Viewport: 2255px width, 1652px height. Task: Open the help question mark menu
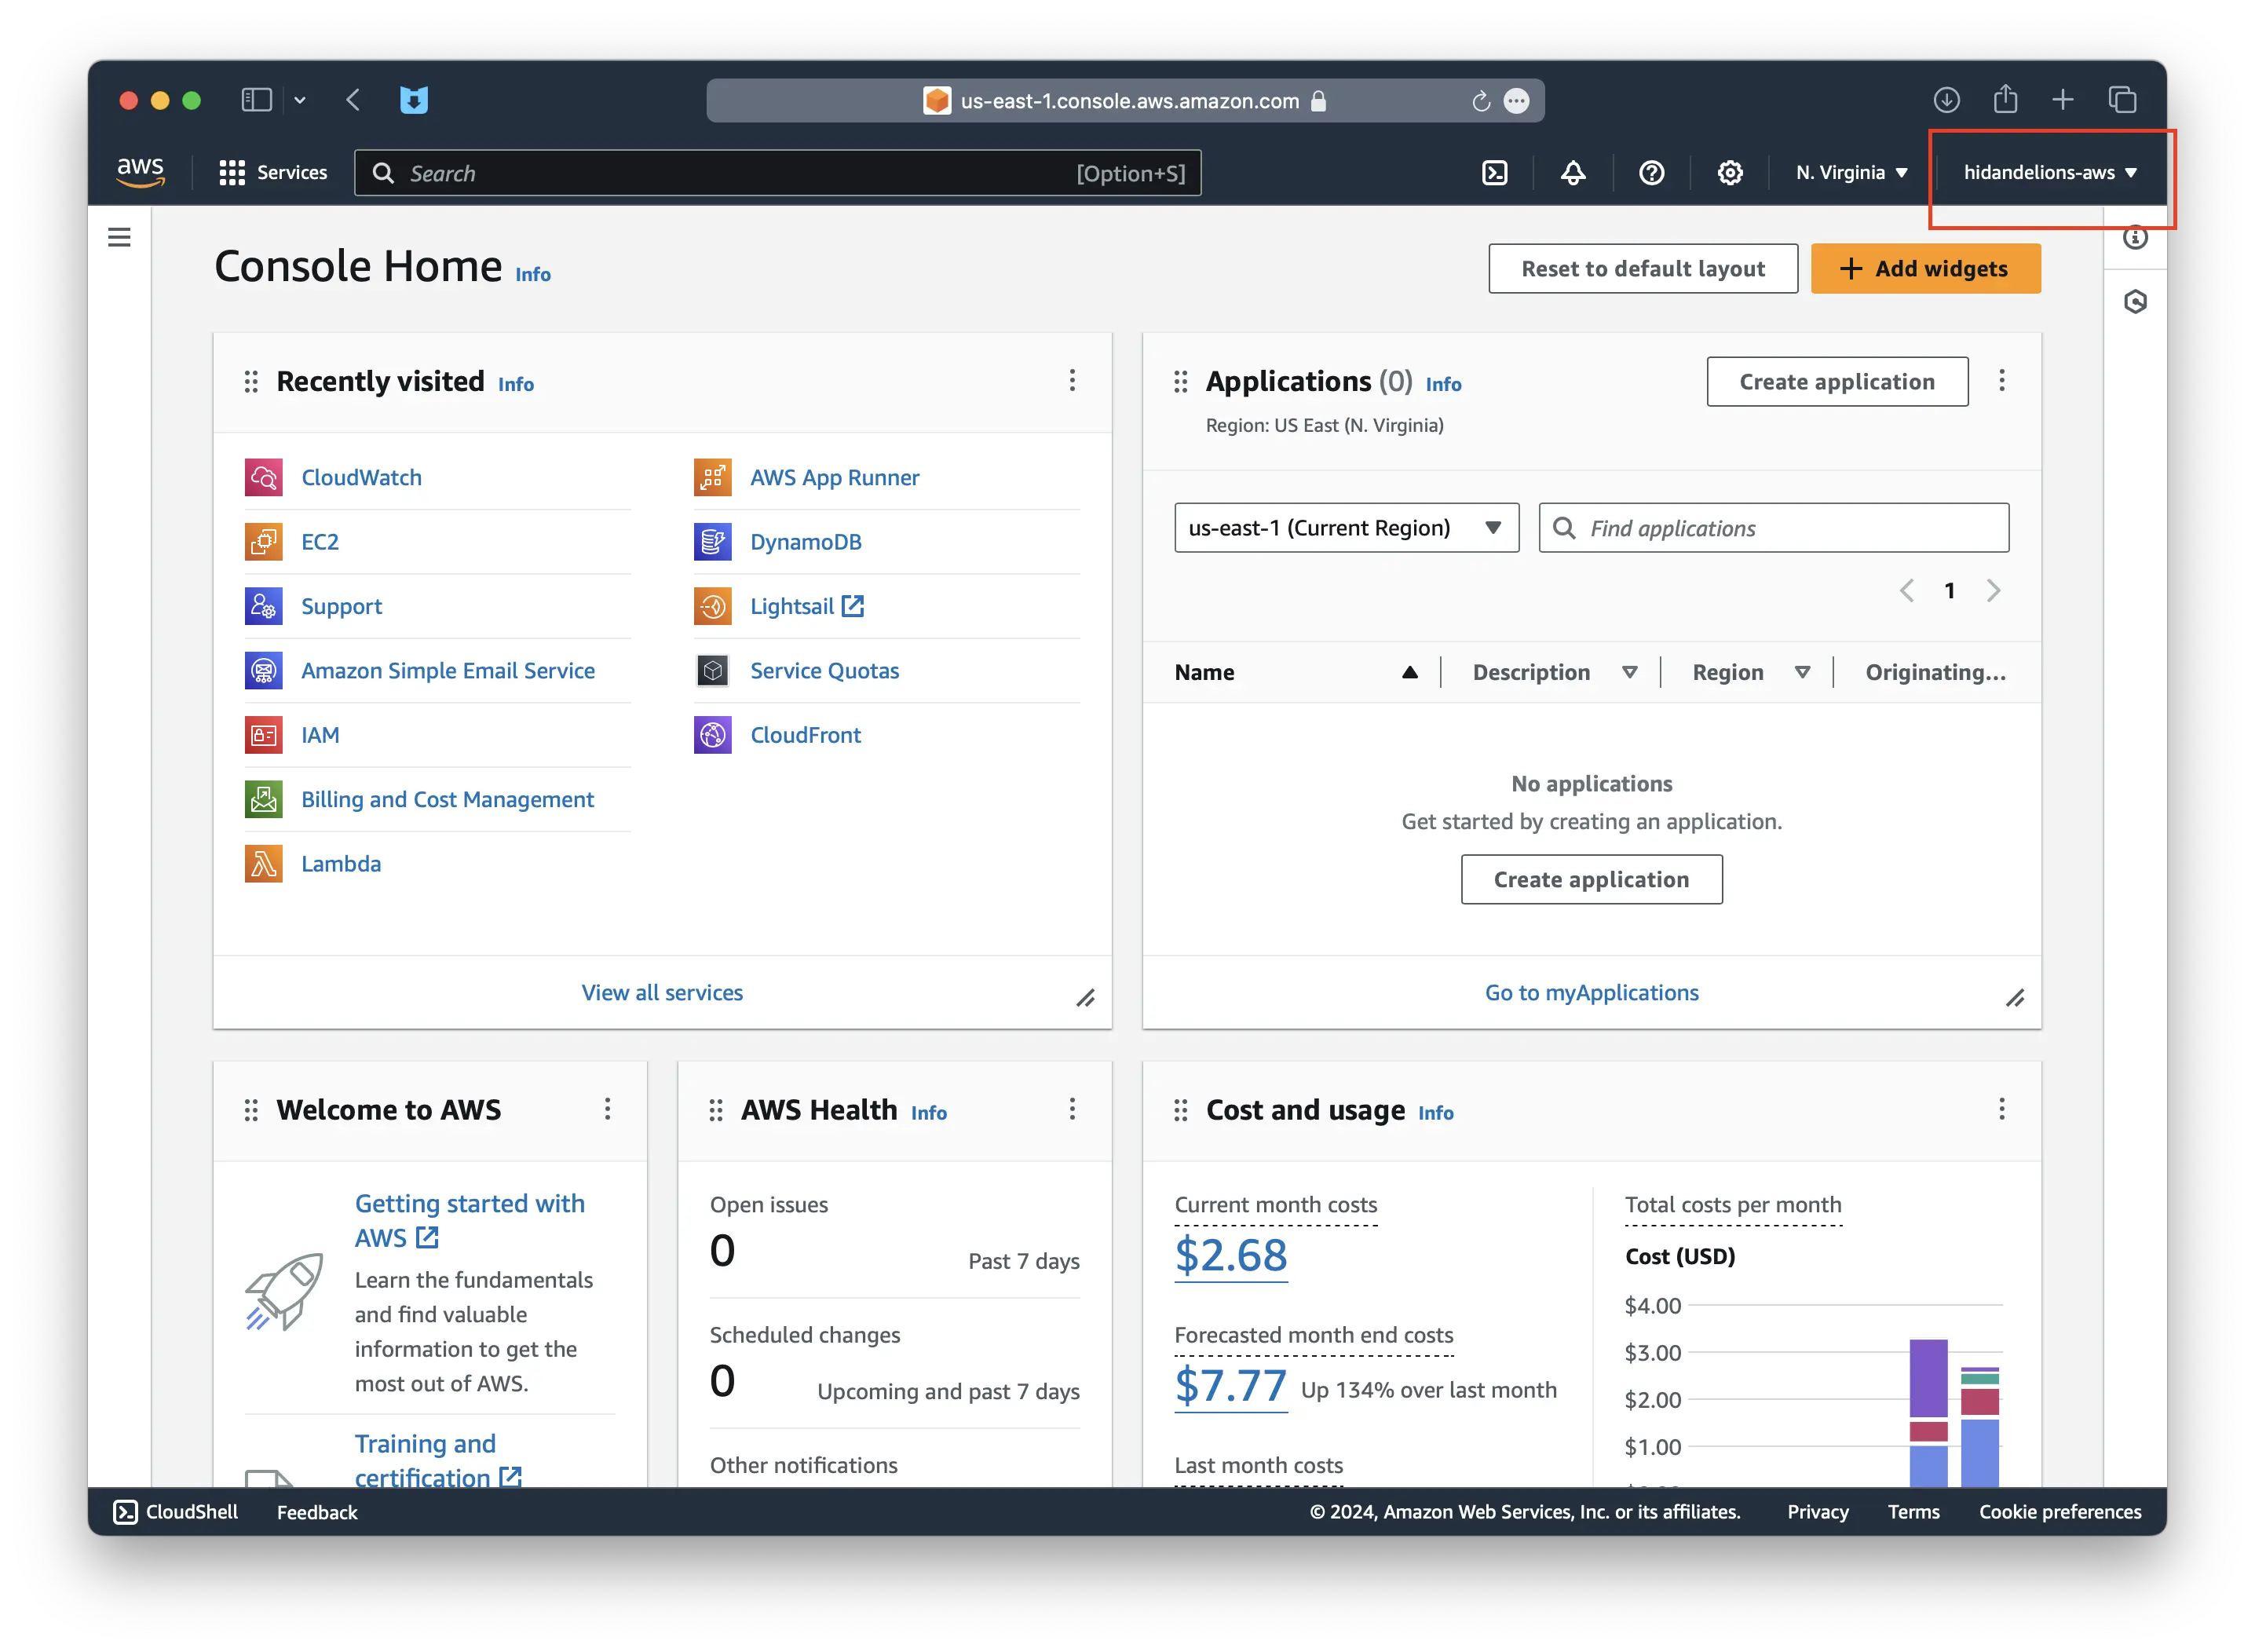click(x=1651, y=173)
